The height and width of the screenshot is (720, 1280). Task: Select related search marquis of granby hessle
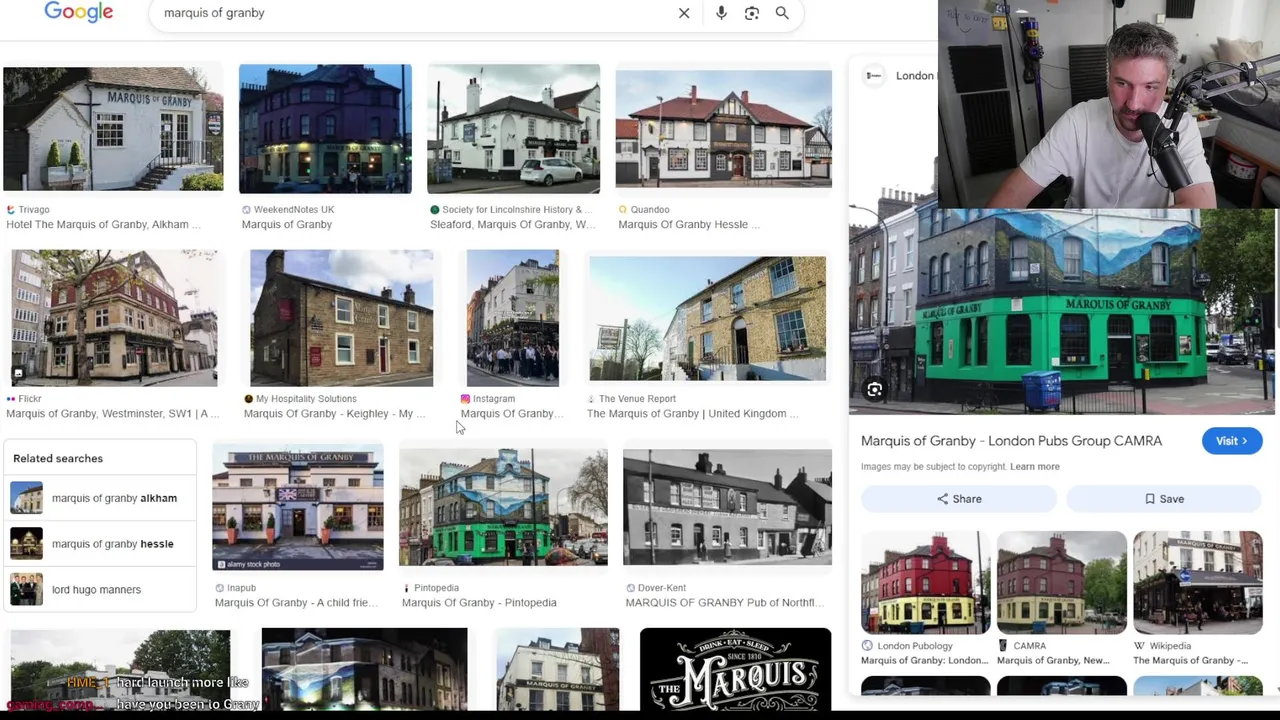point(98,544)
